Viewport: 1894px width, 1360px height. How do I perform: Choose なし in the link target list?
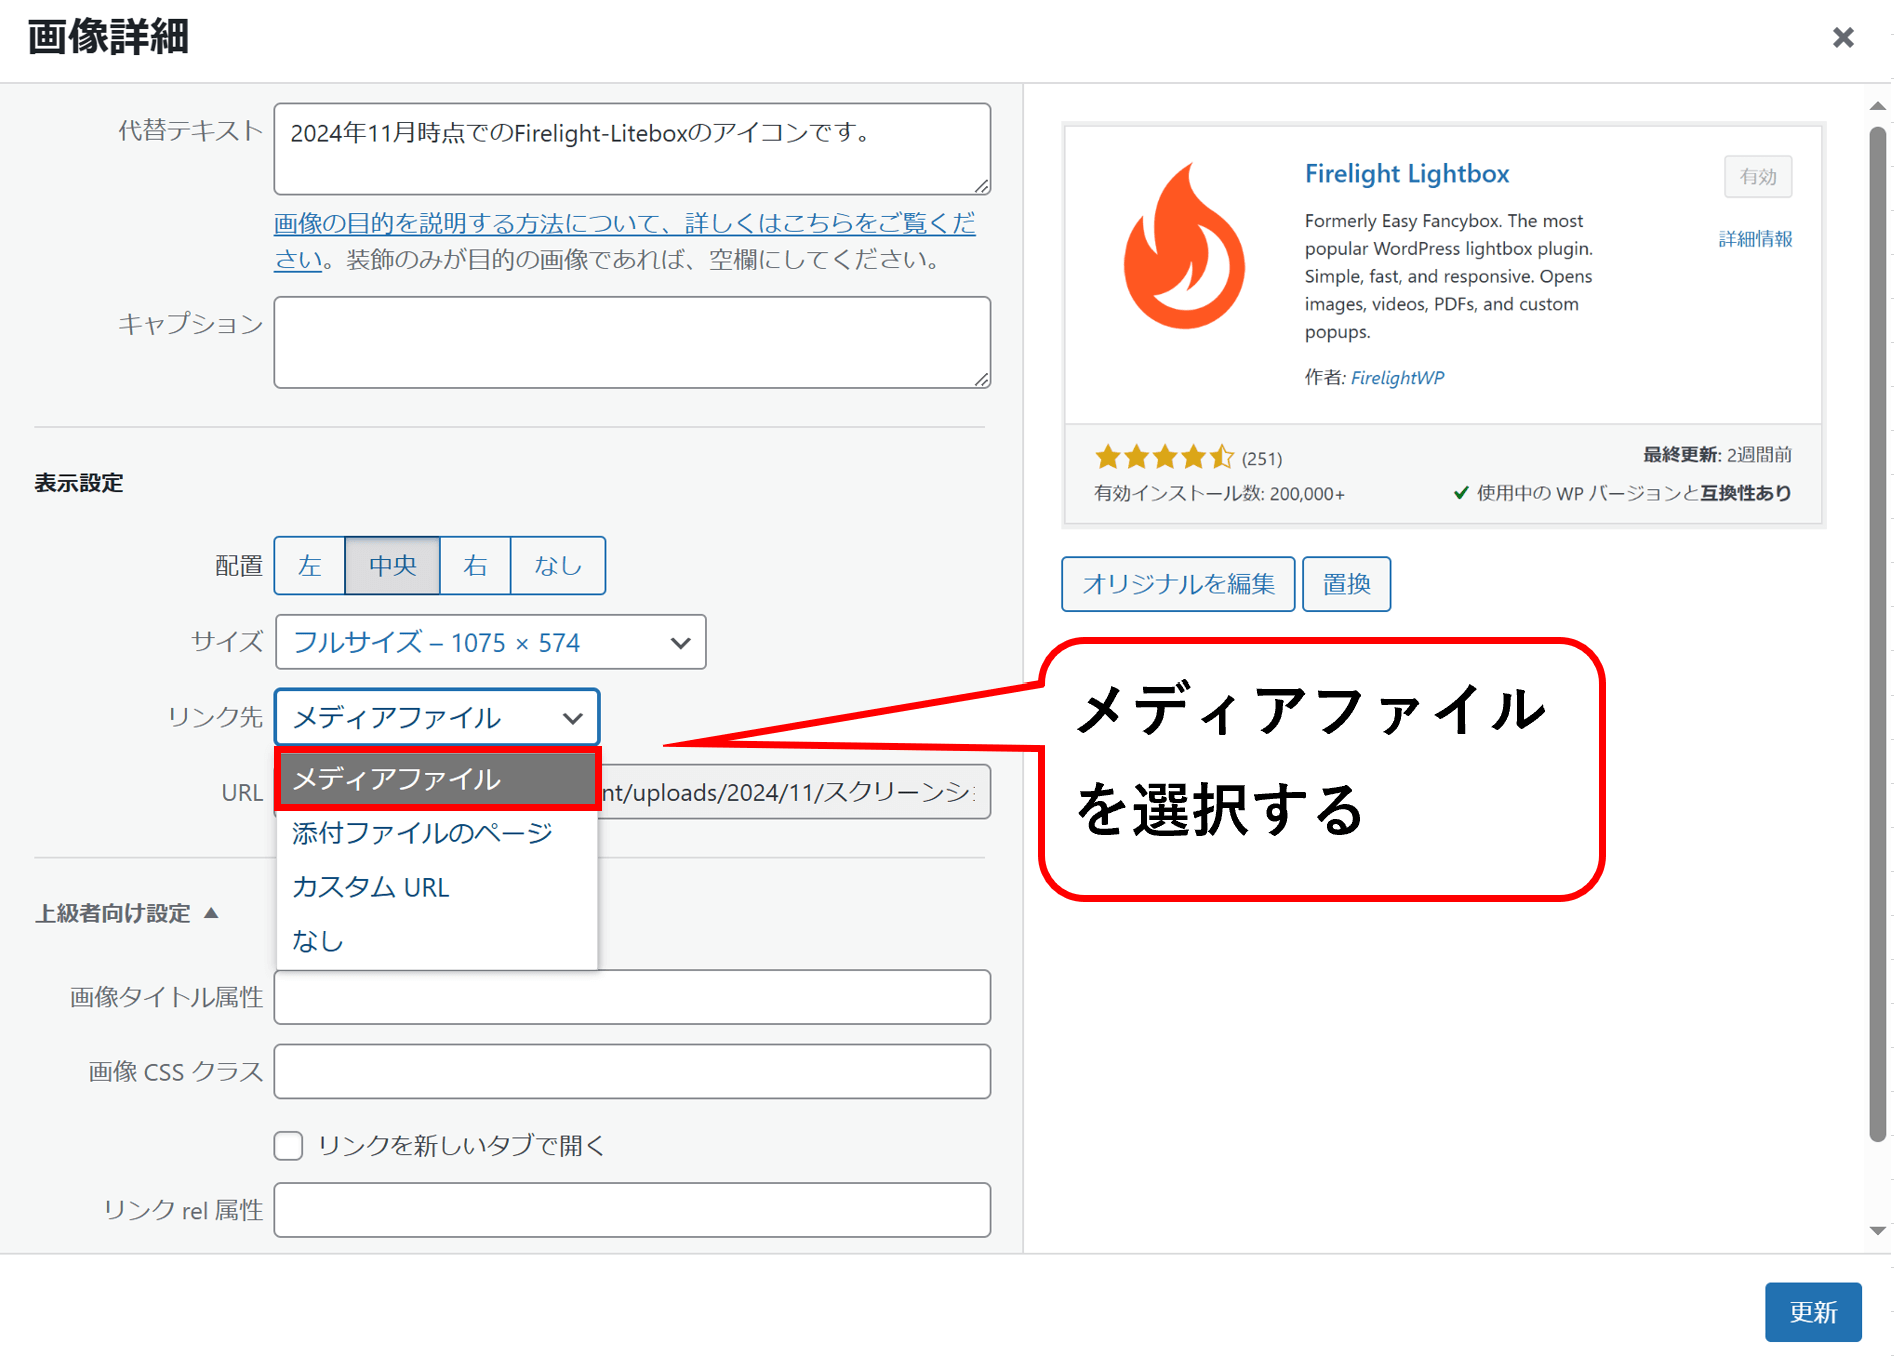437,941
